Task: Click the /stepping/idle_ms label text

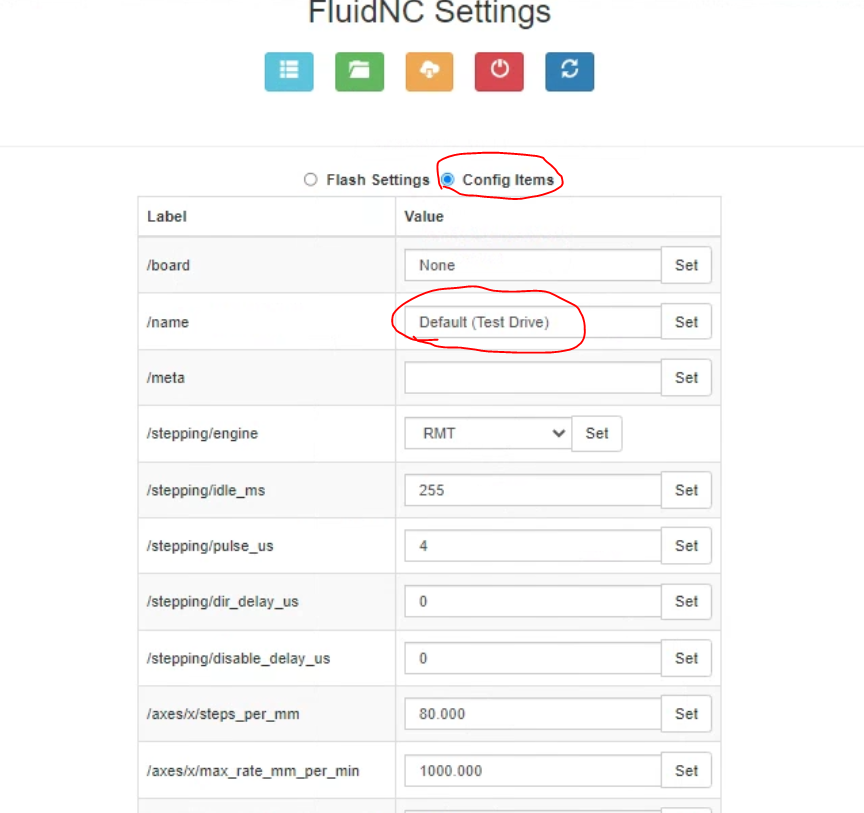Action: pyautogui.click(x=206, y=490)
